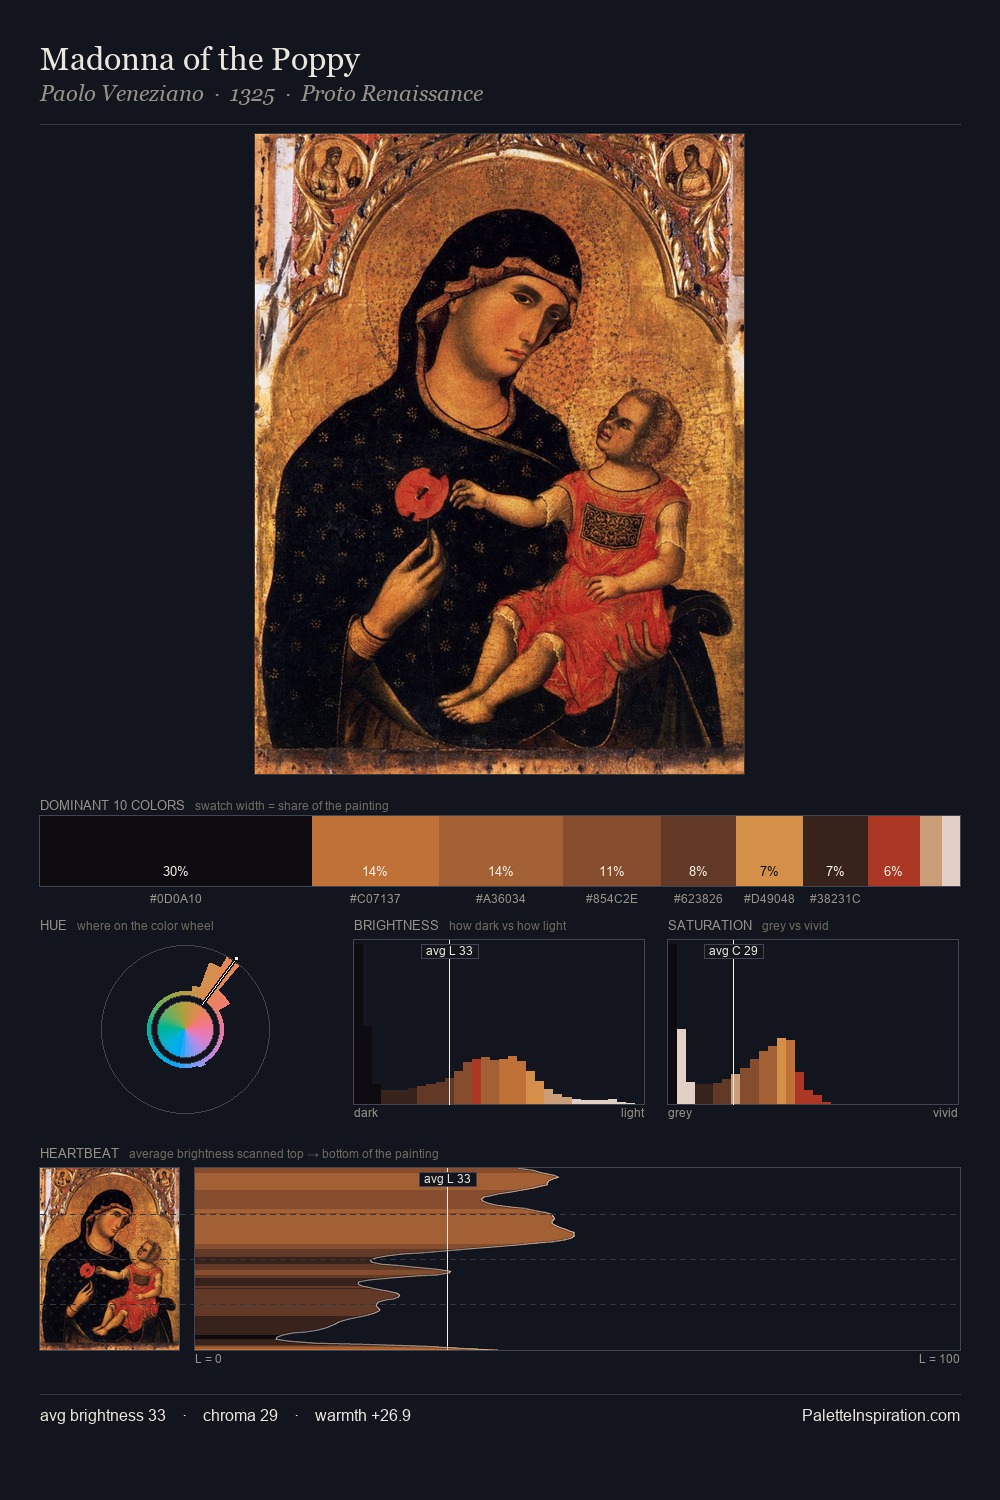Select the 8% dark brown swatch
Image resolution: width=1000 pixels, height=1500 pixels.
(x=698, y=851)
